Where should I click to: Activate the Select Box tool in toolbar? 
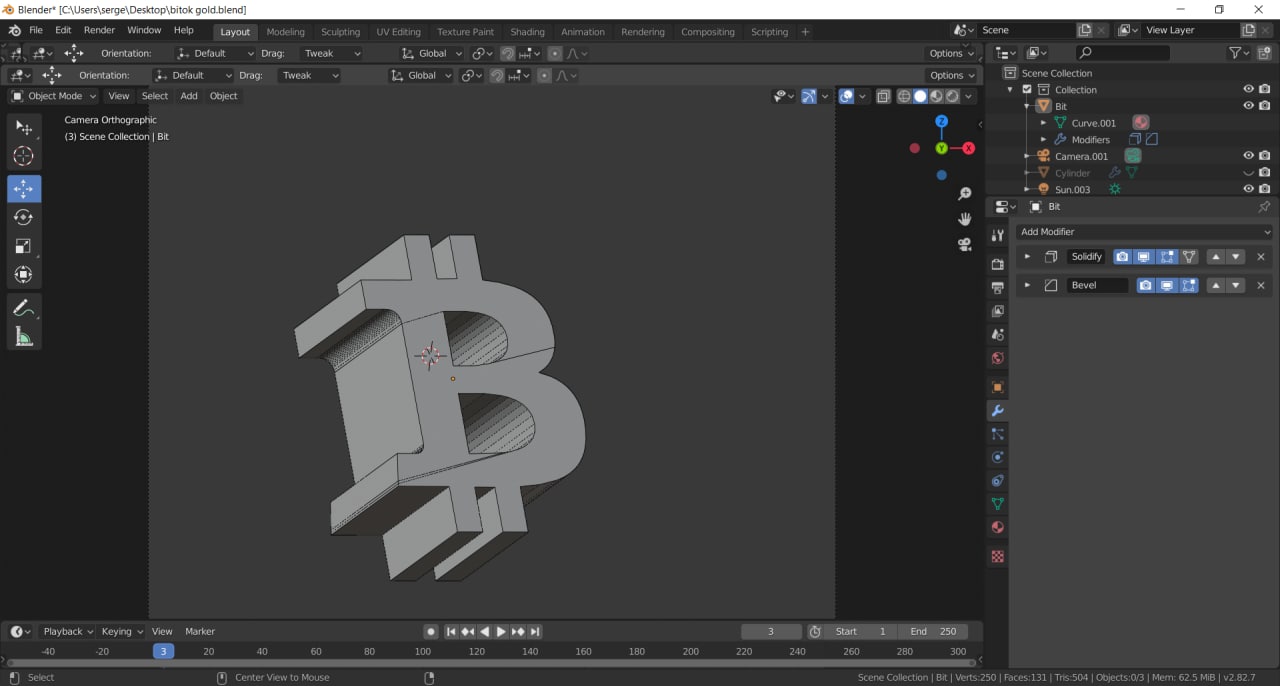coord(24,127)
